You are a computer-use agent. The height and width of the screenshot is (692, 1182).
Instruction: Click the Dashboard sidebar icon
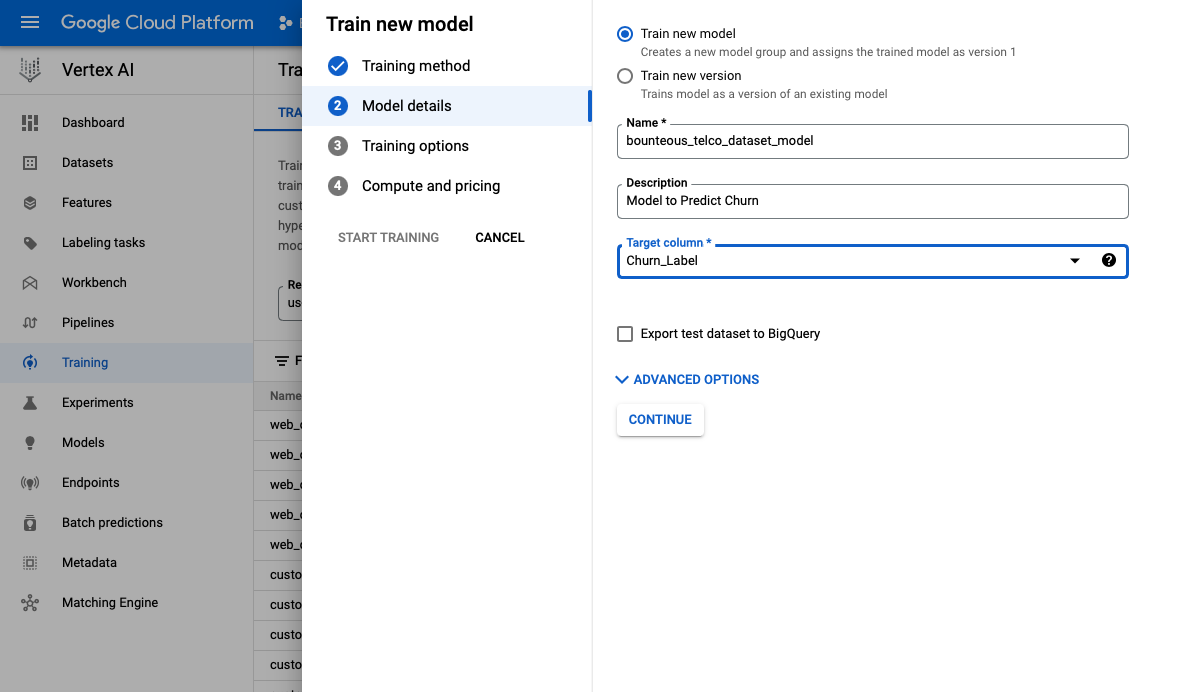pyautogui.click(x=30, y=123)
